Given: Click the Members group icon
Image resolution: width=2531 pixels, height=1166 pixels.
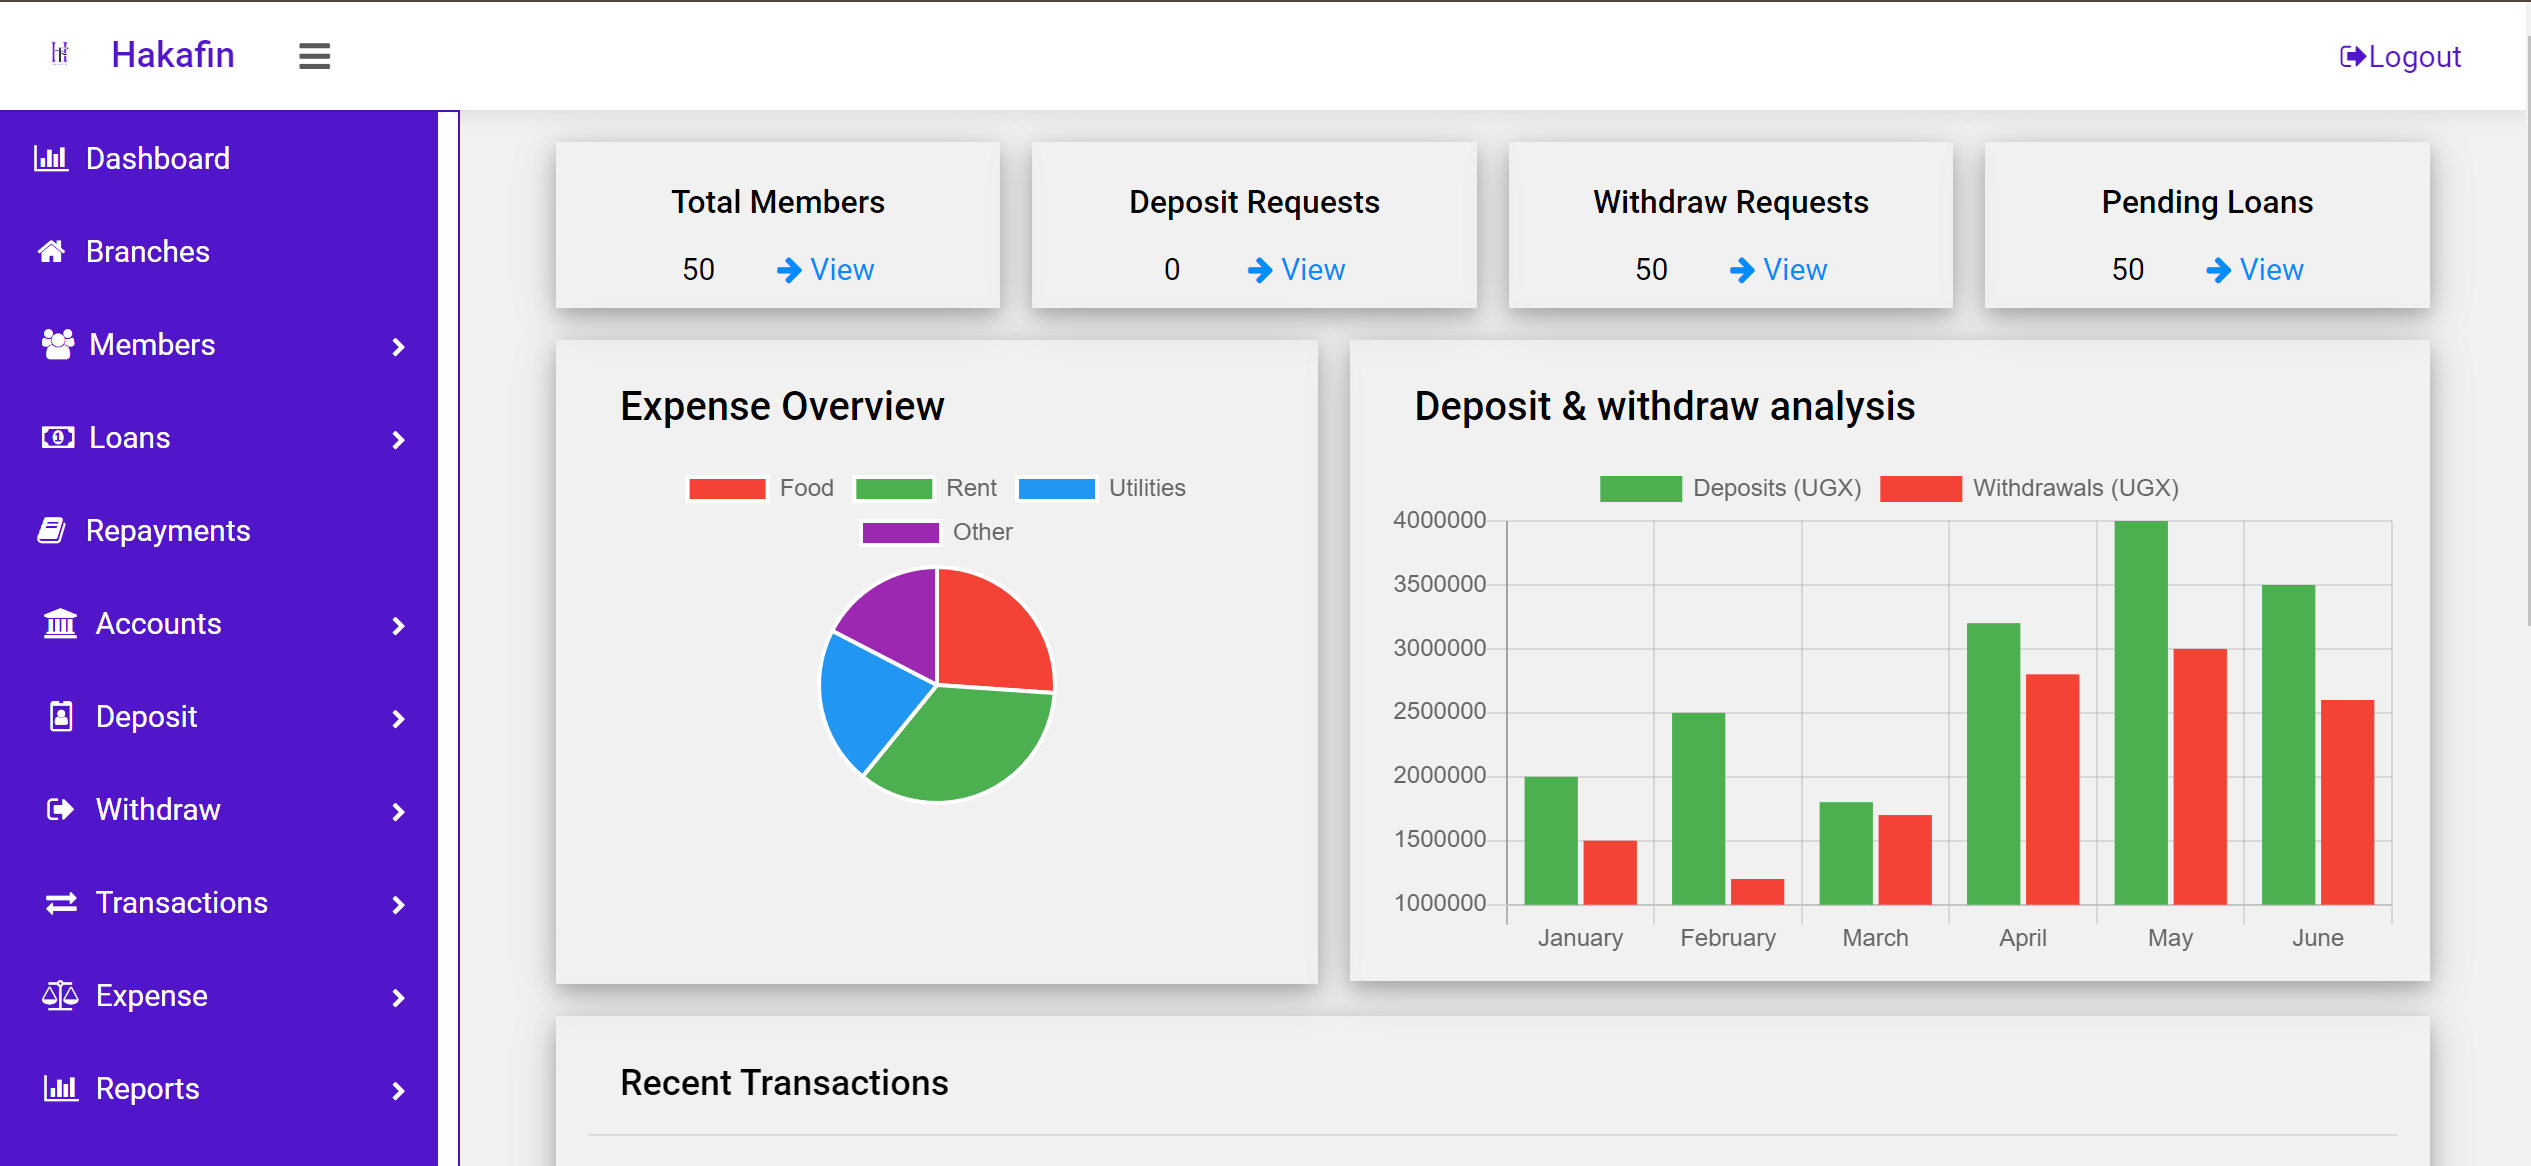Looking at the screenshot, I should point(58,344).
